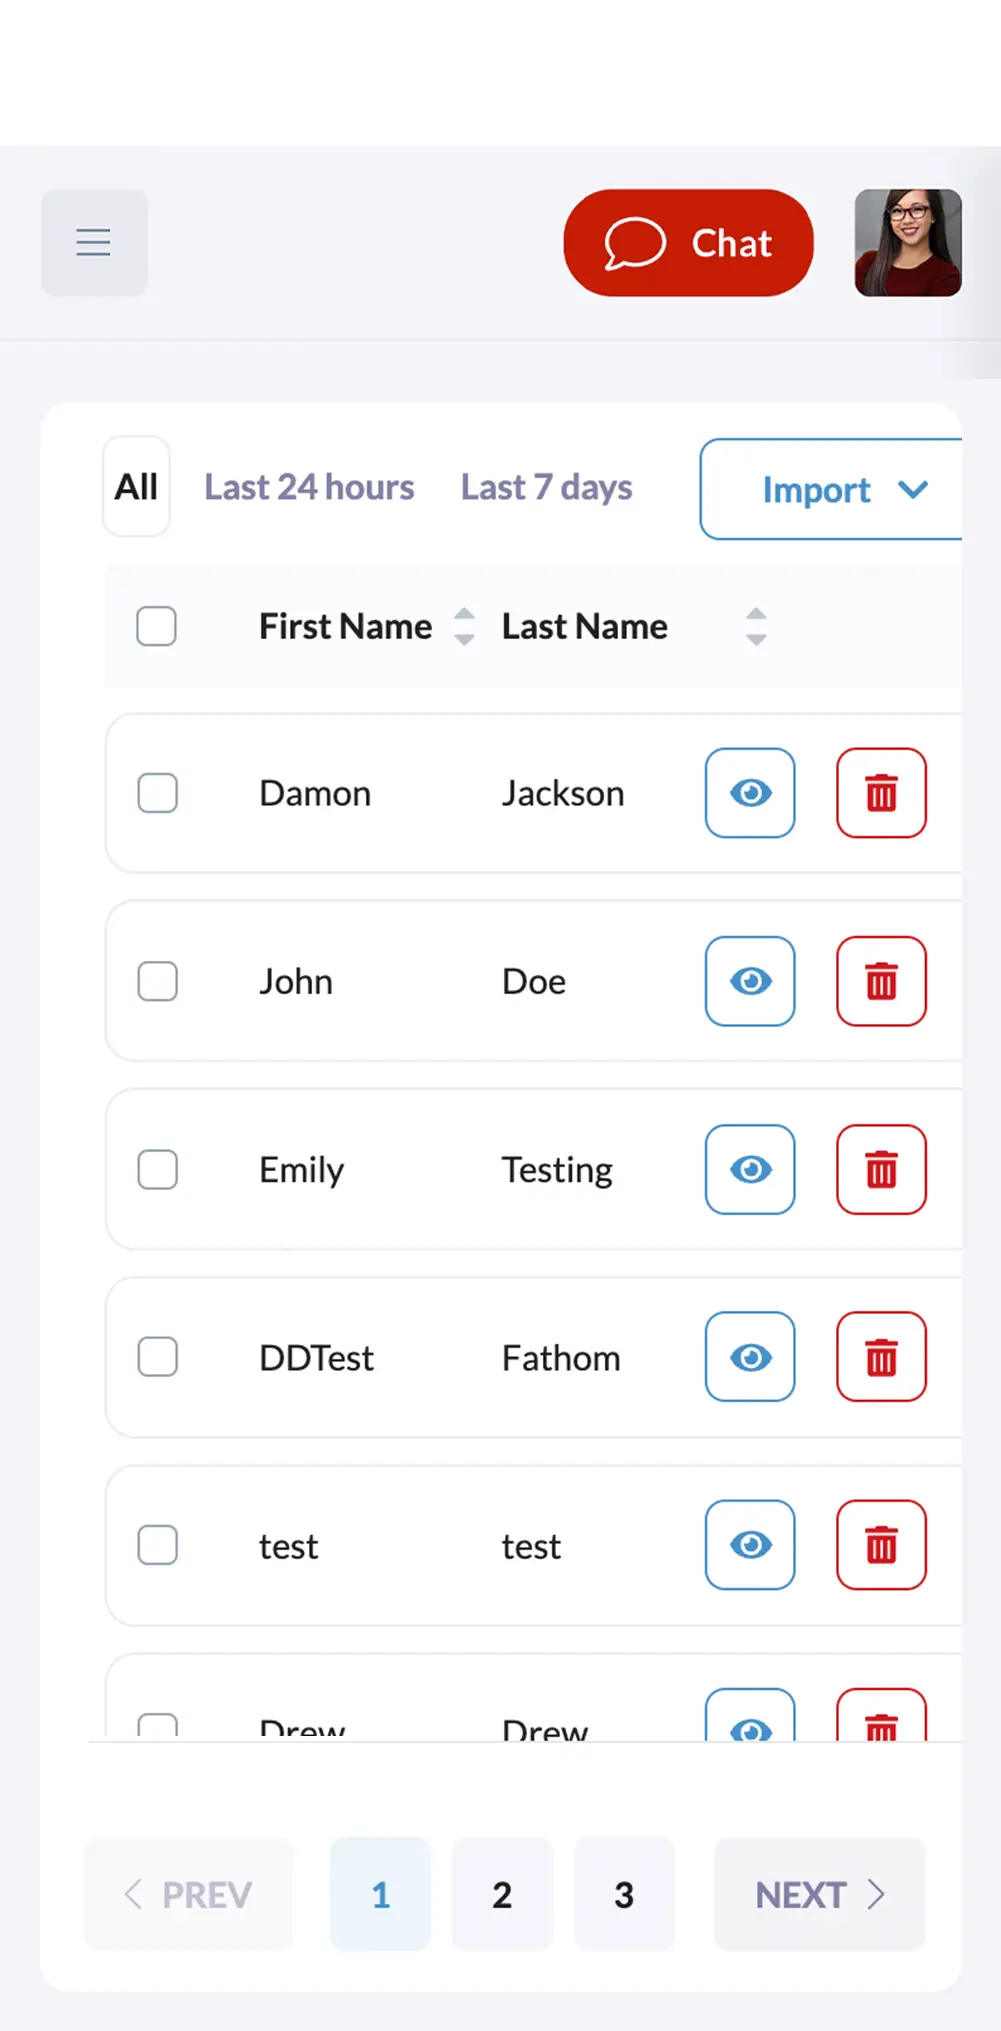Go to the NEXT page

(819, 1894)
